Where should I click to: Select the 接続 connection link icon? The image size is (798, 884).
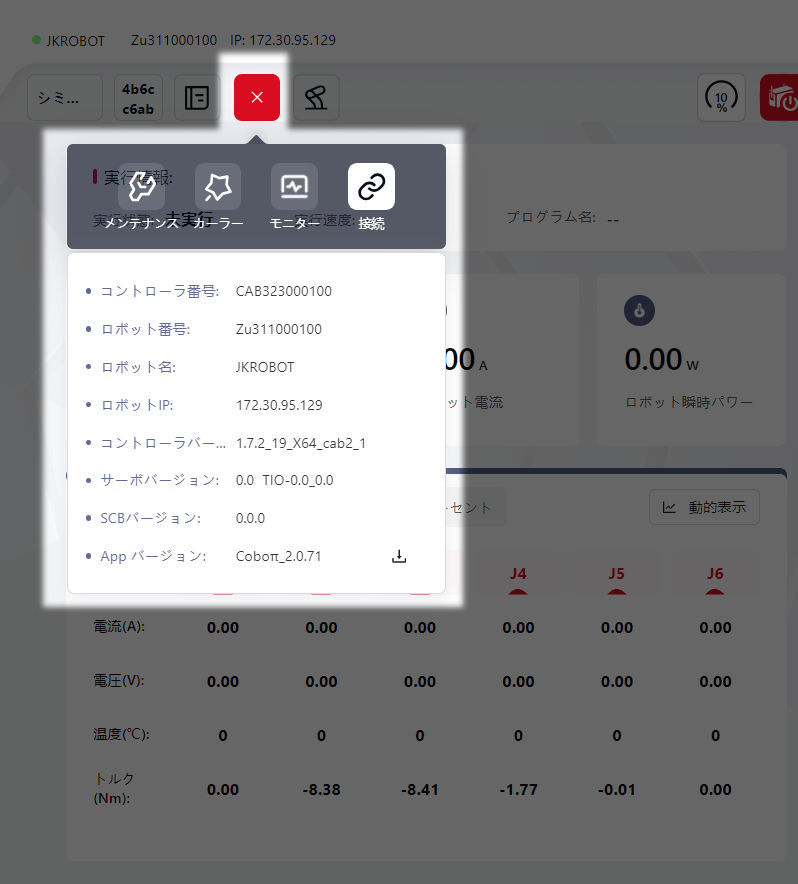click(x=371, y=187)
